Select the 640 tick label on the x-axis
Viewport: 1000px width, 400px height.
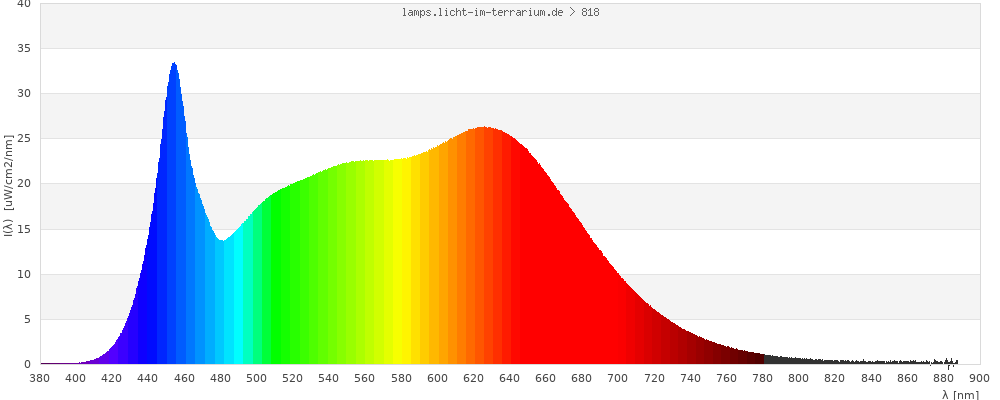pos(509,378)
